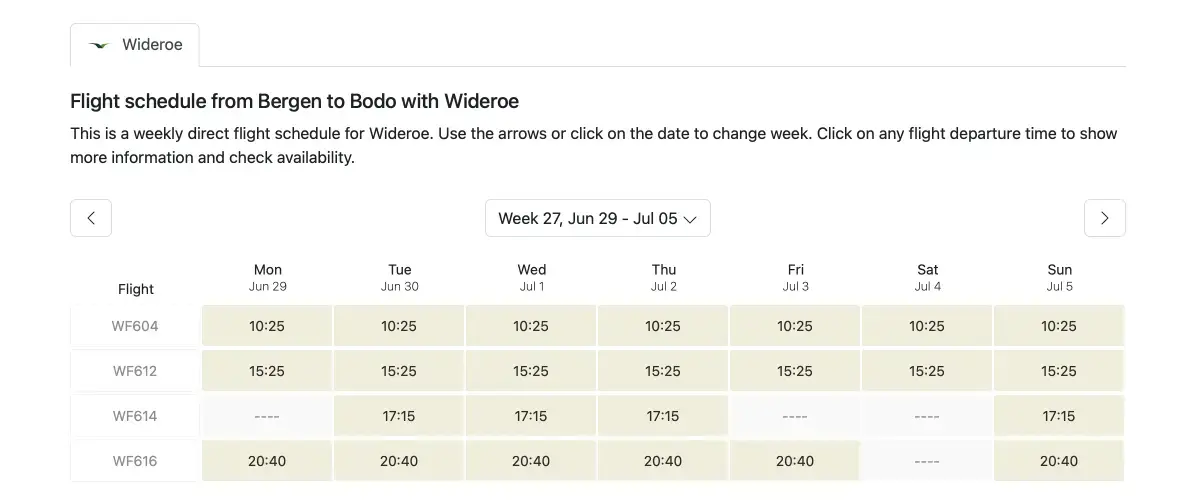
Task: Select the 20:40 flight on Fri Jul 3
Action: pos(795,461)
